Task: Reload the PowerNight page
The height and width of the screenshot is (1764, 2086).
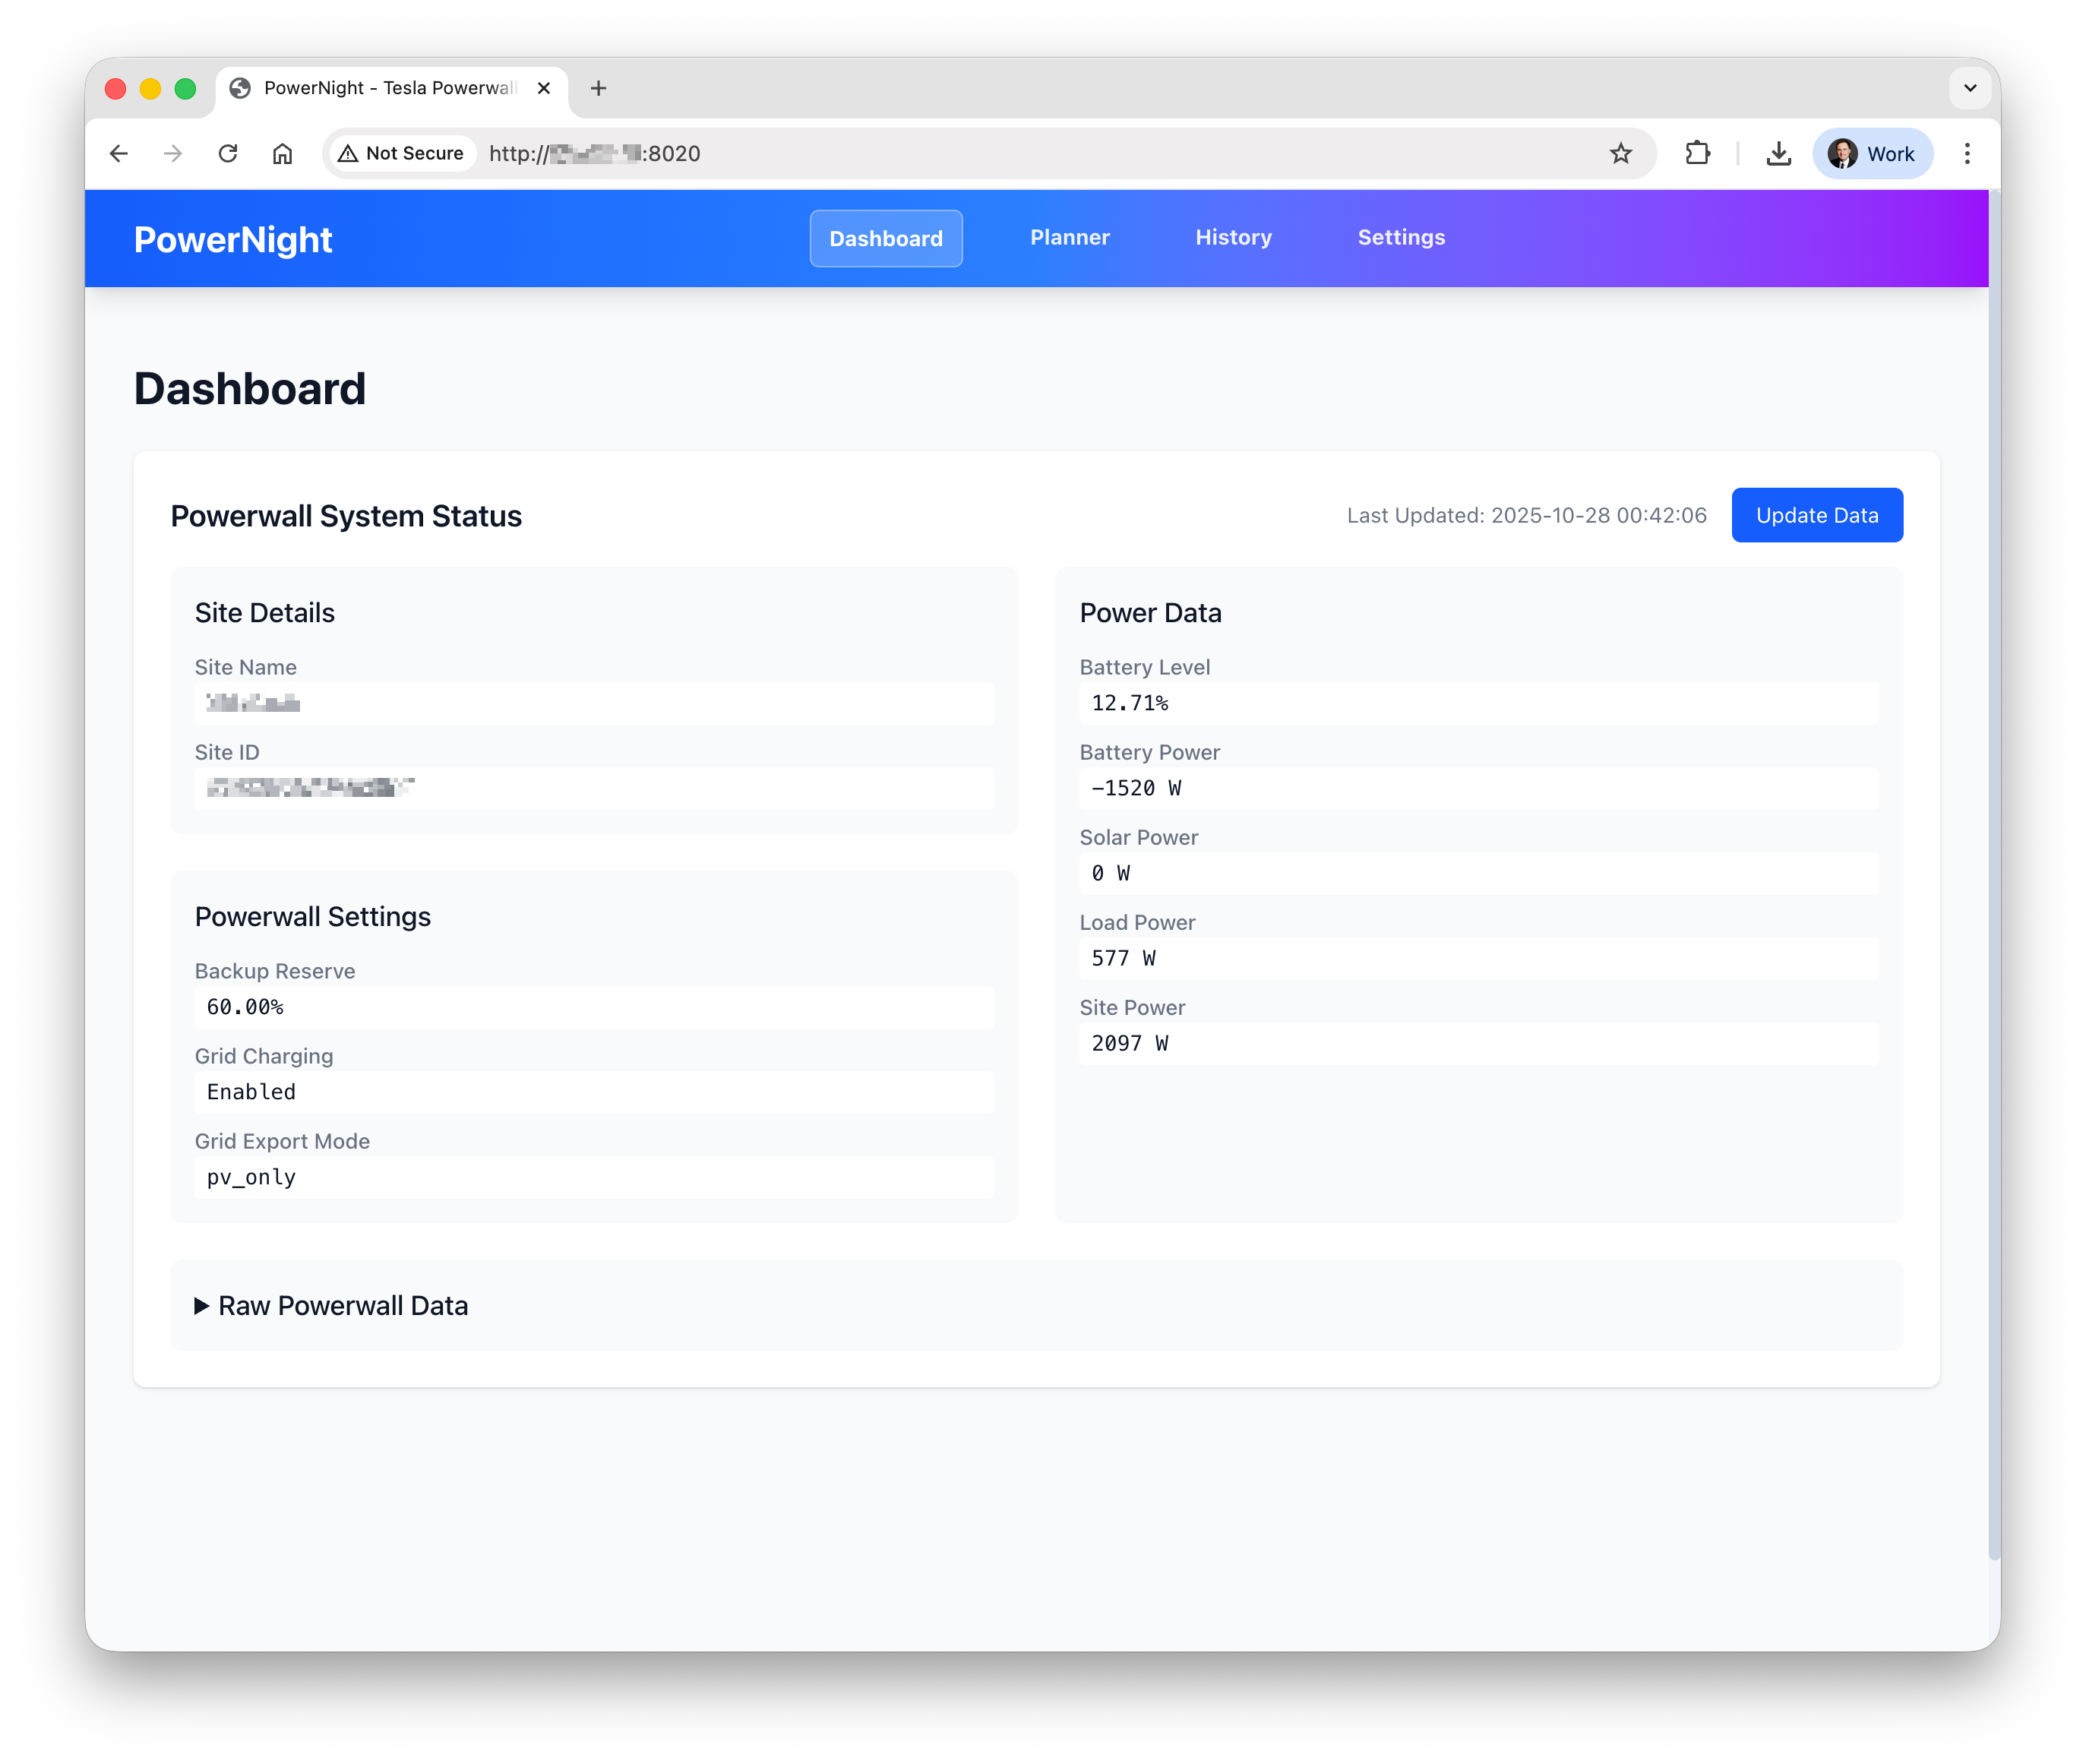Action: pos(228,153)
